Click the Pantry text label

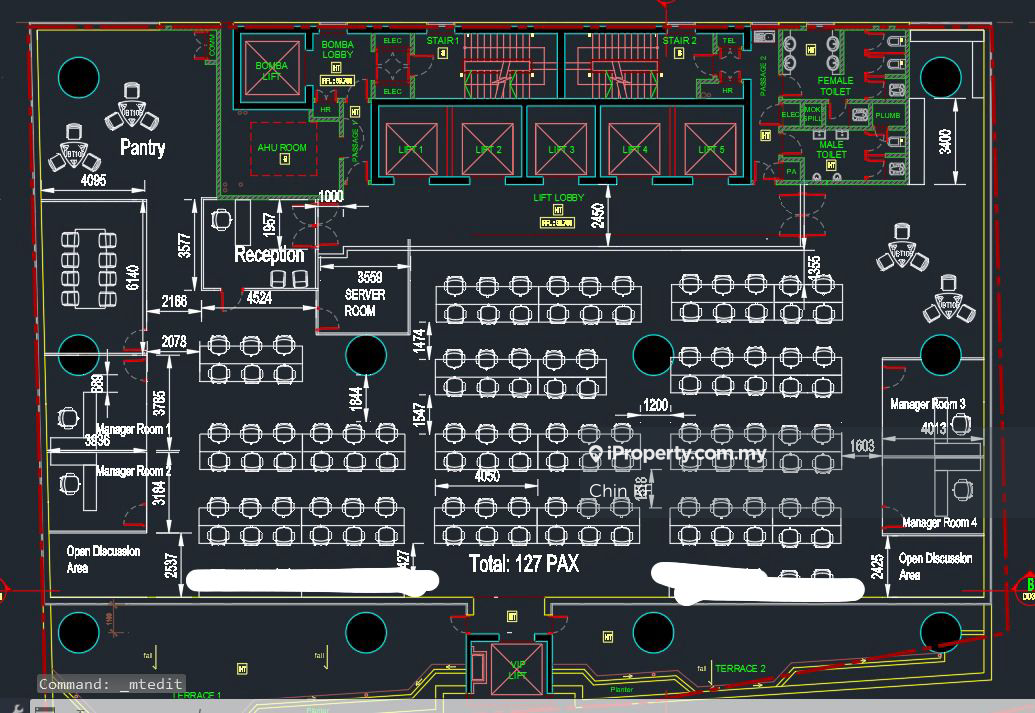click(x=143, y=148)
